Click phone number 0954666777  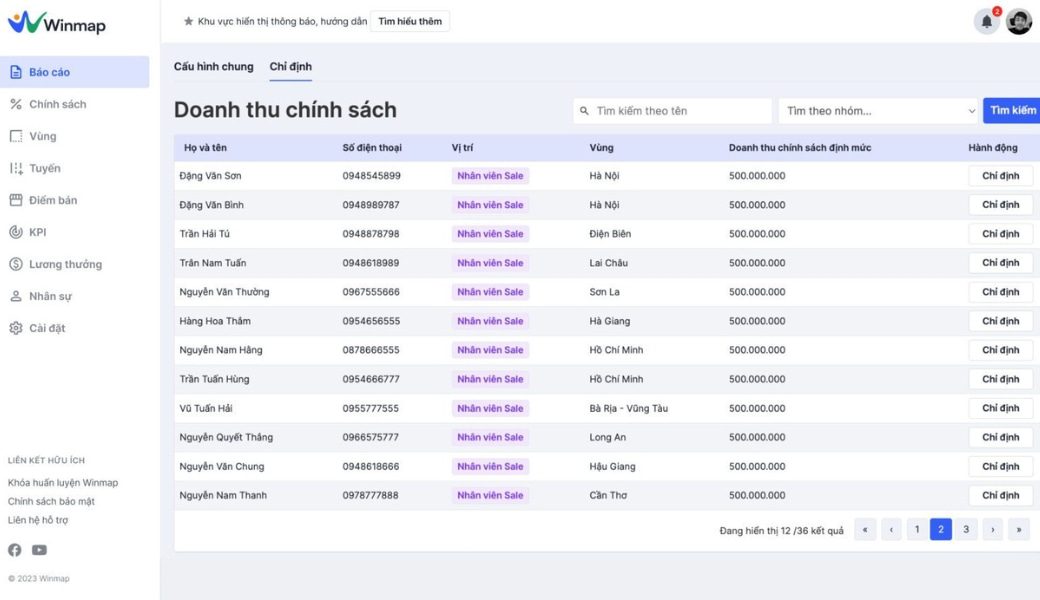[371, 379]
